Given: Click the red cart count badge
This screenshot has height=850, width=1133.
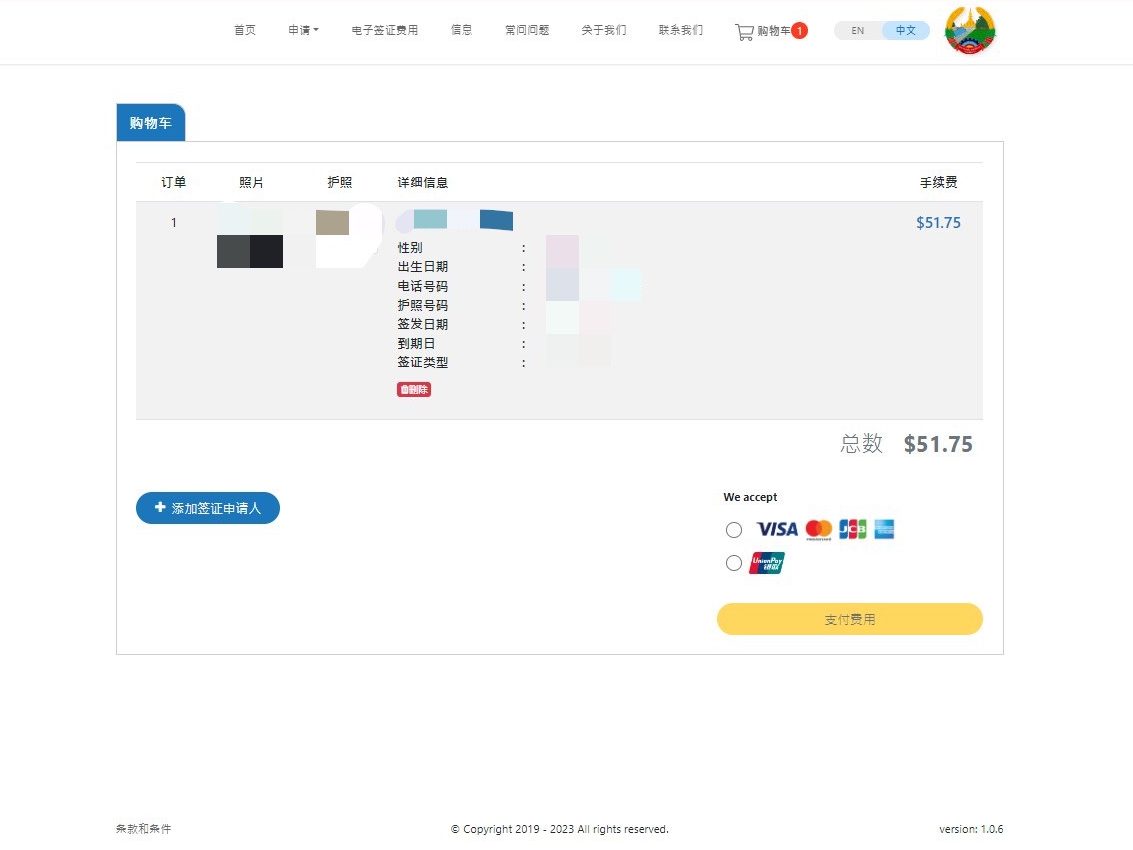Looking at the screenshot, I should click(x=799, y=30).
